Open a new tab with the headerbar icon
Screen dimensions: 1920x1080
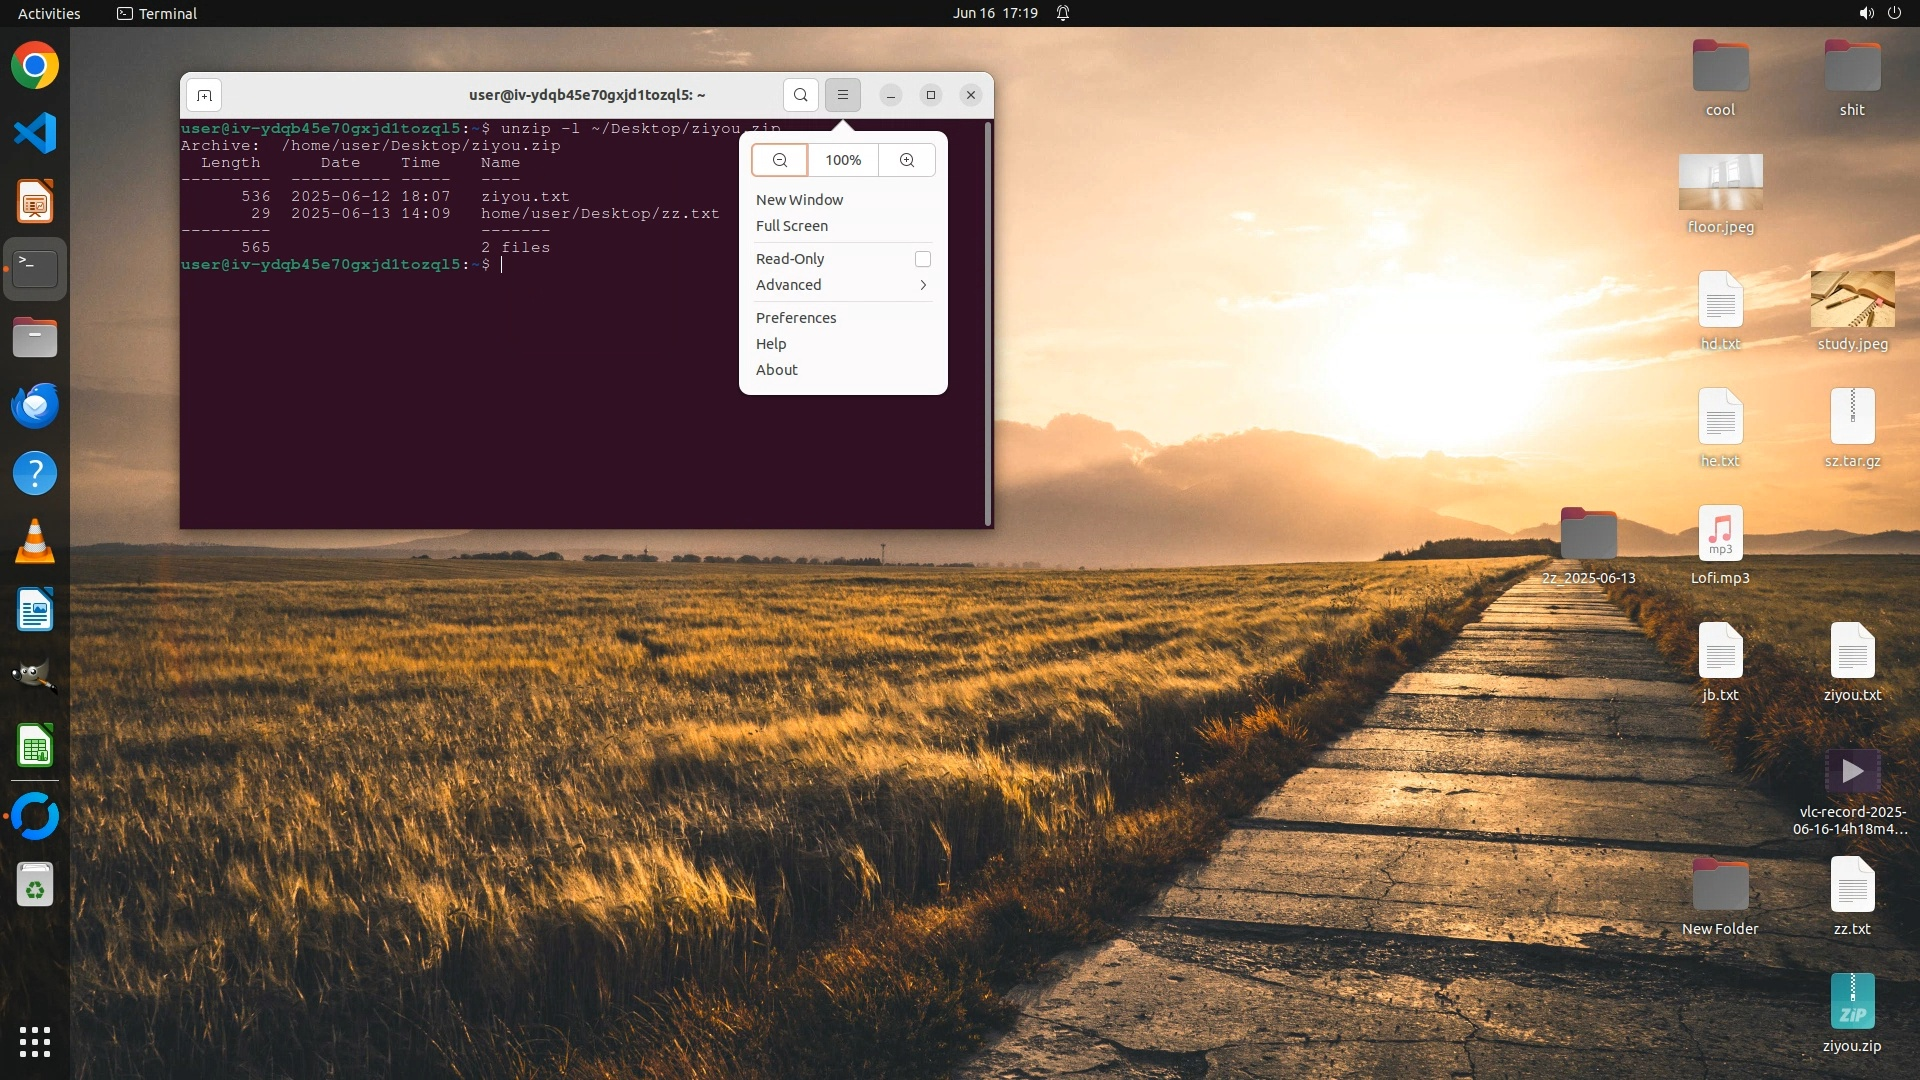click(x=204, y=95)
